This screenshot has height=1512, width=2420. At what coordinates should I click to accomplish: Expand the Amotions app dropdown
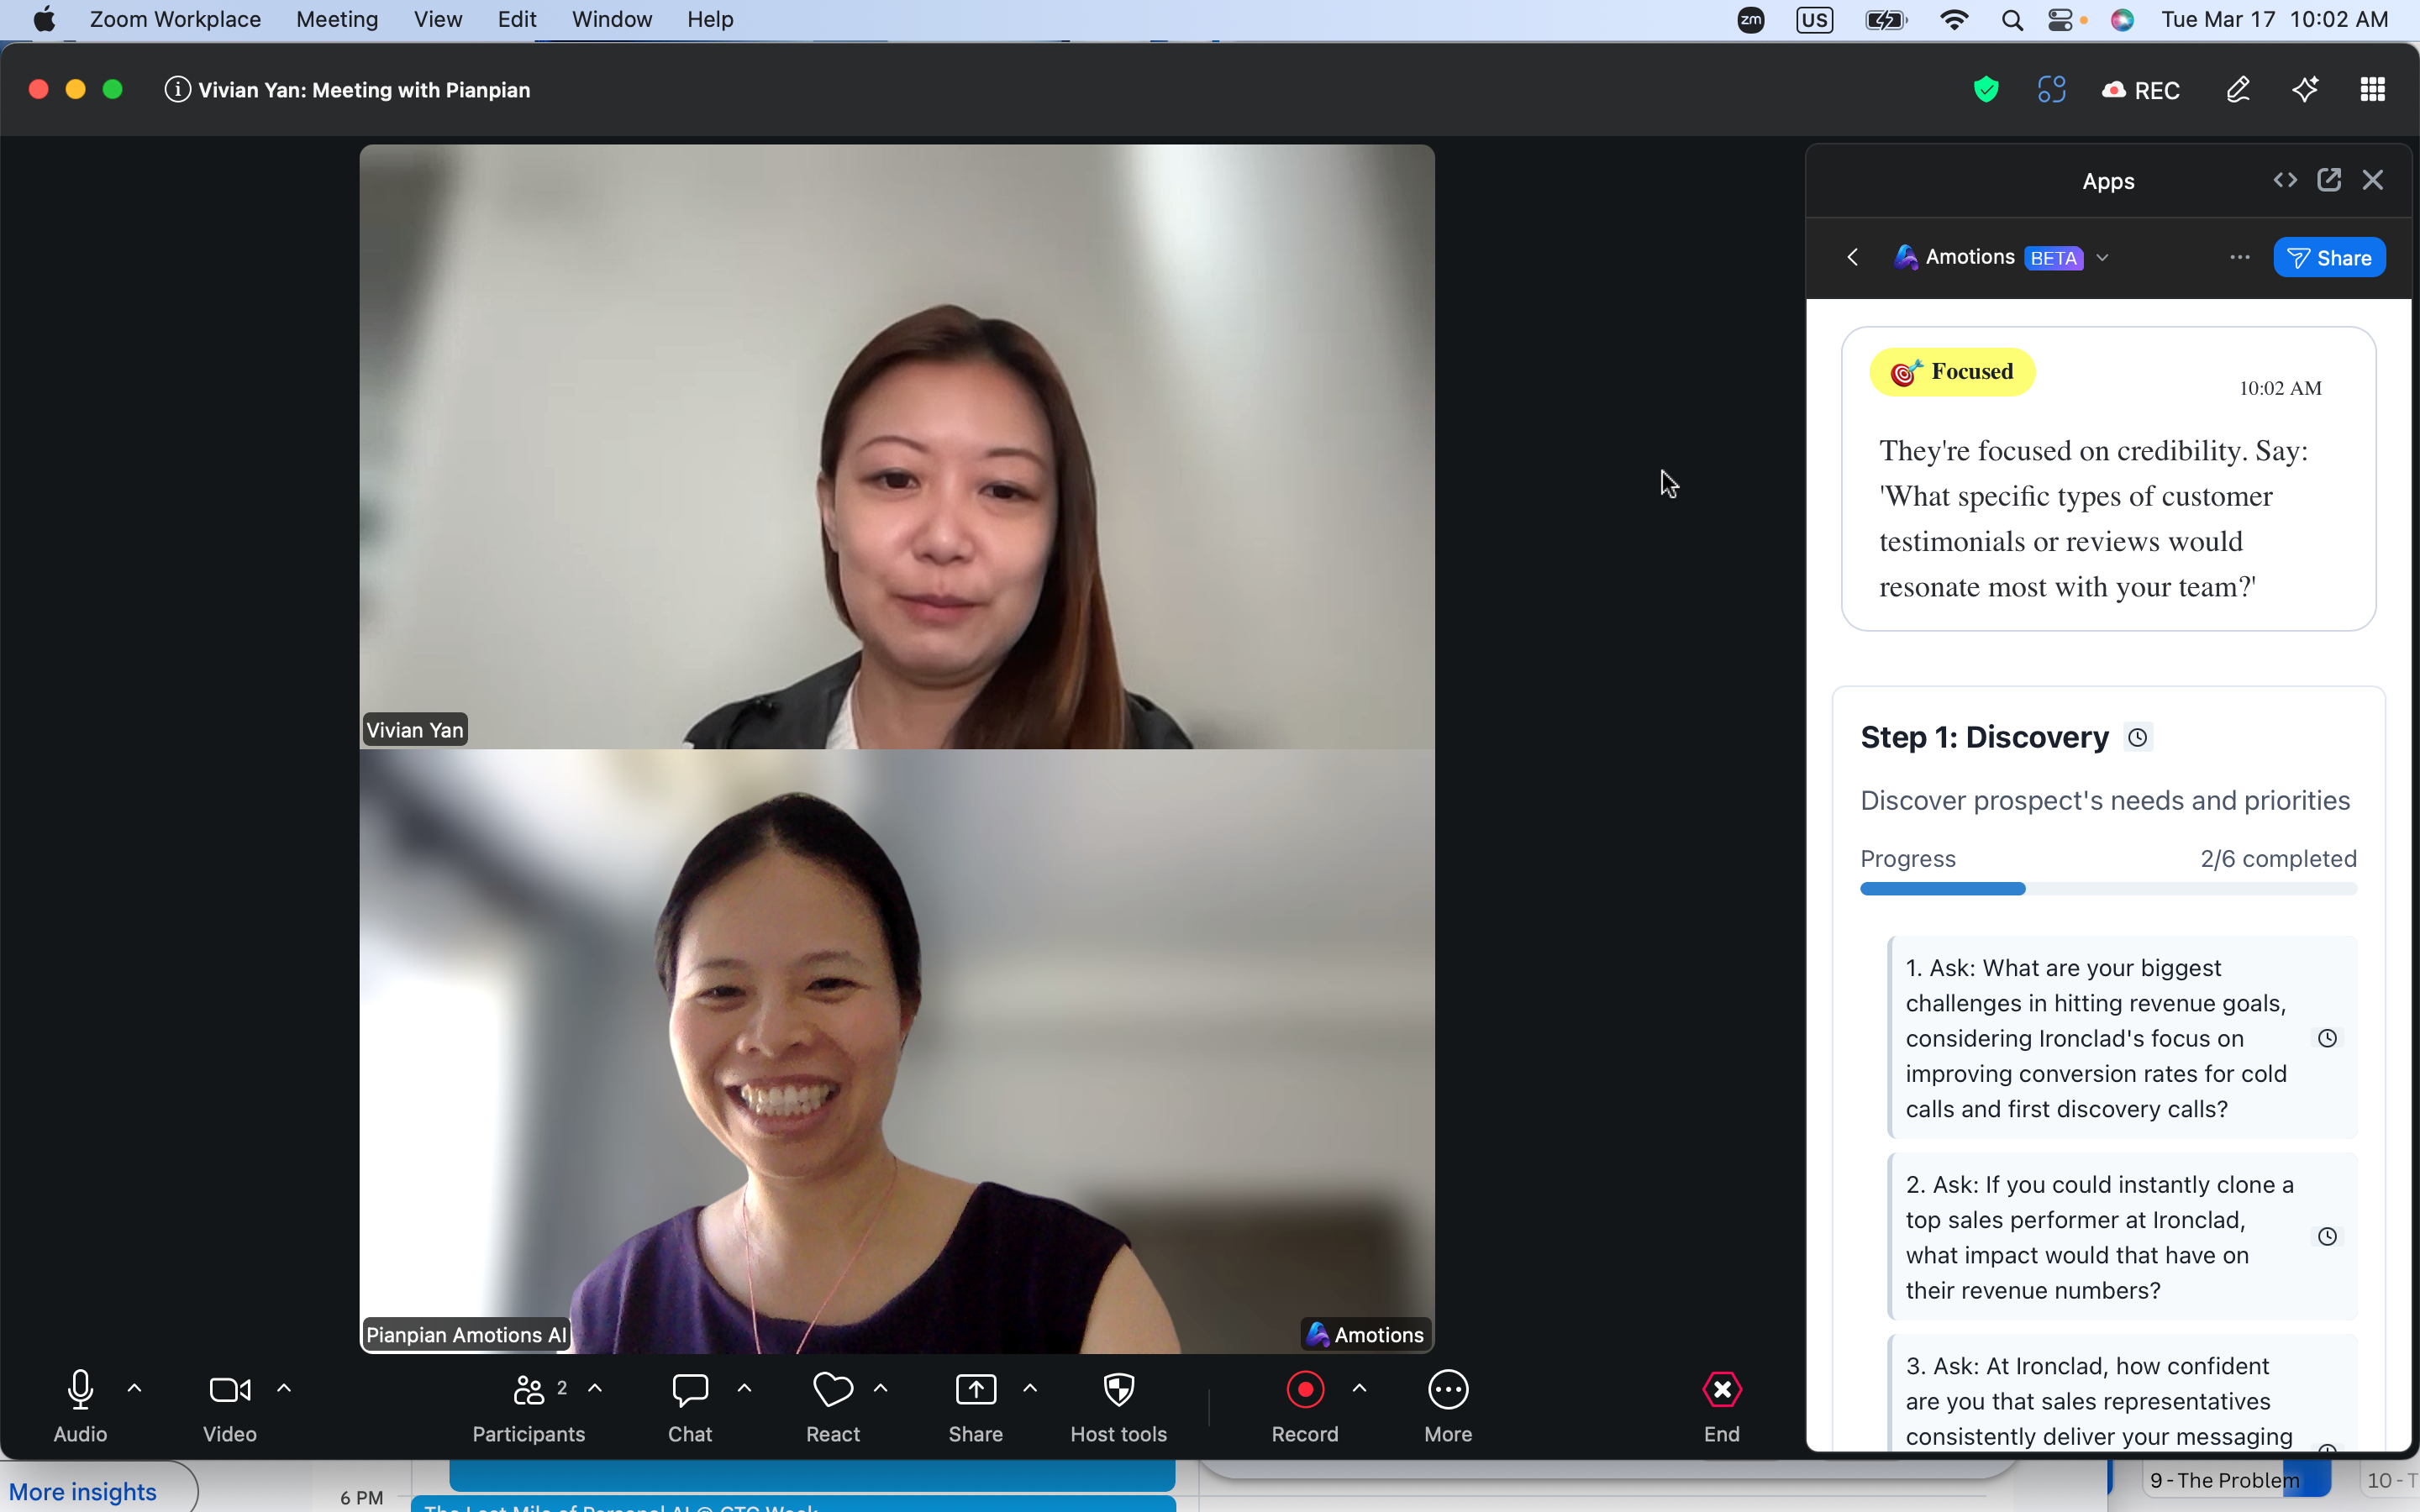[x=2103, y=257]
